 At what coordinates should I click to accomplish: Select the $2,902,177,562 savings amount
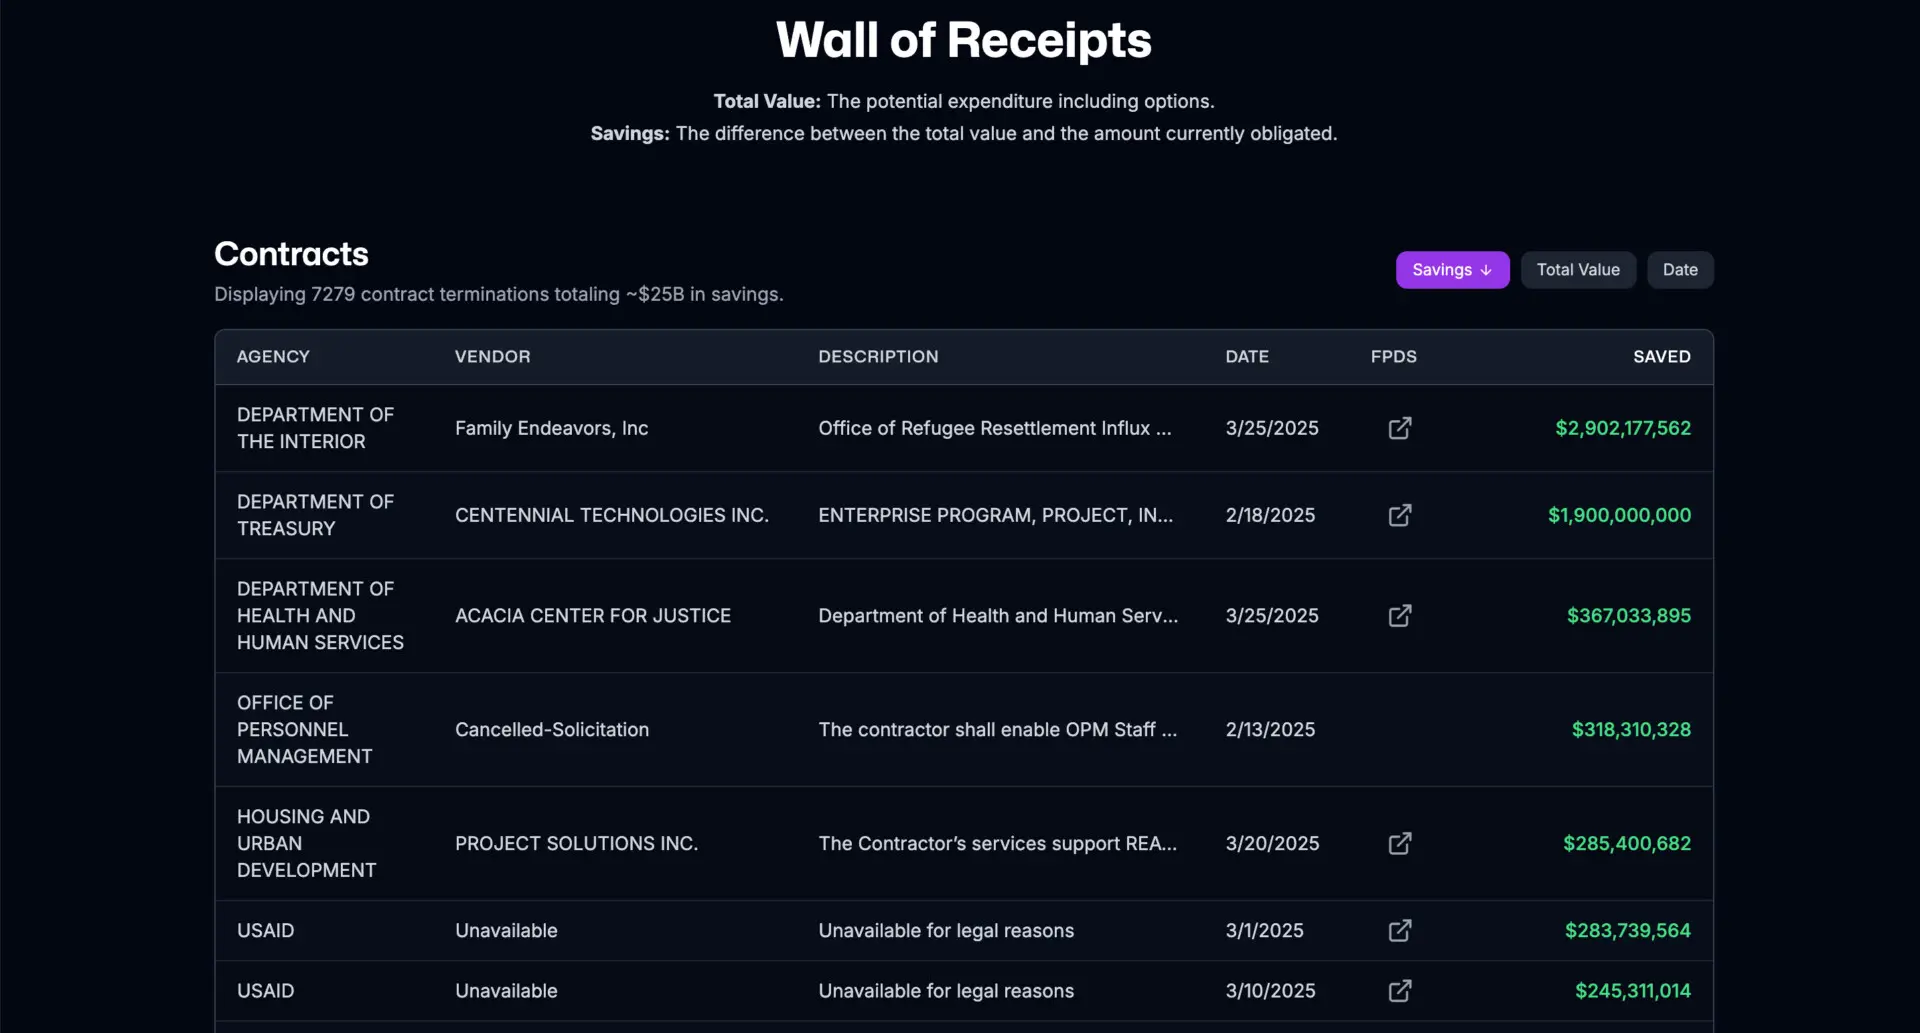1623,428
